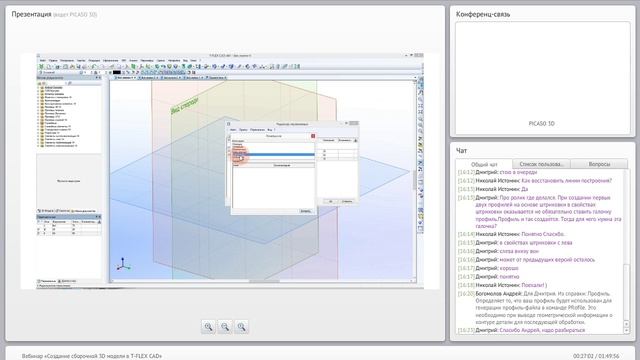Screen dimensions: 640x360
Task: Switch to the Общий чат tab
Action: 484,164
